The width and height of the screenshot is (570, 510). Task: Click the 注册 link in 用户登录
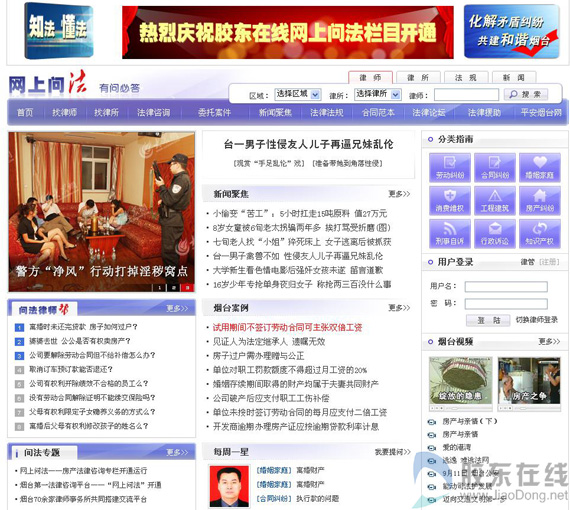click(549, 262)
